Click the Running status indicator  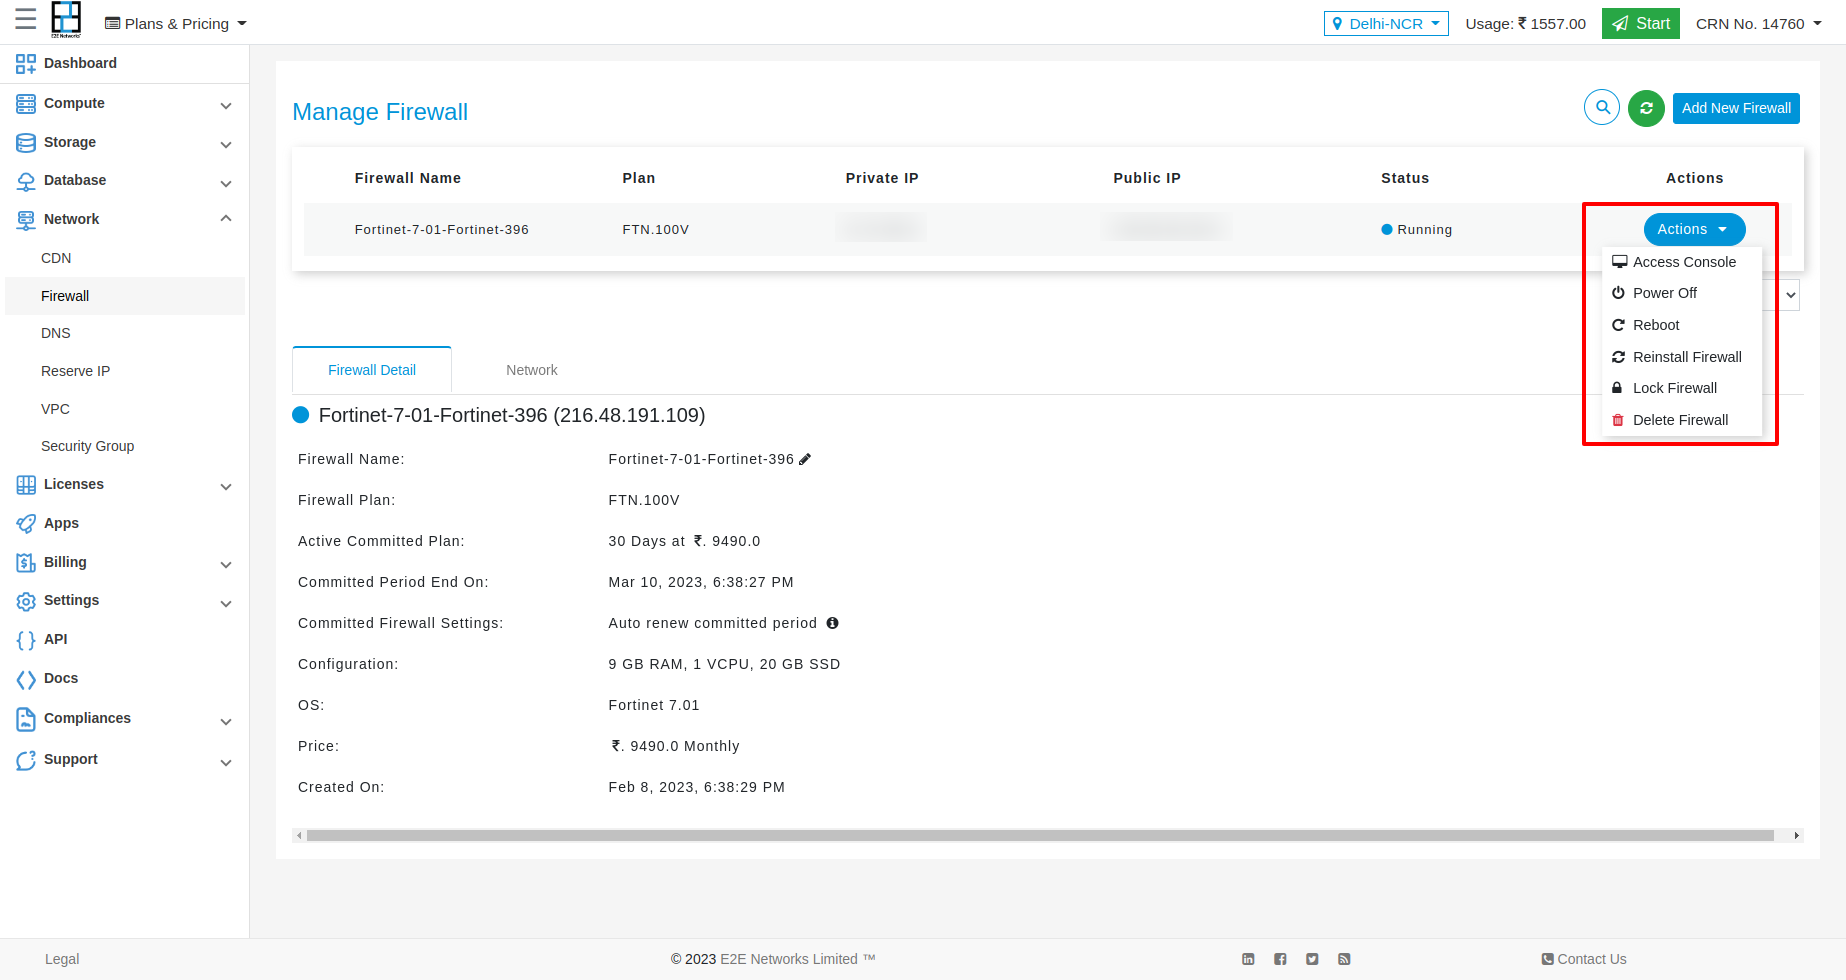click(x=1416, y=230)
